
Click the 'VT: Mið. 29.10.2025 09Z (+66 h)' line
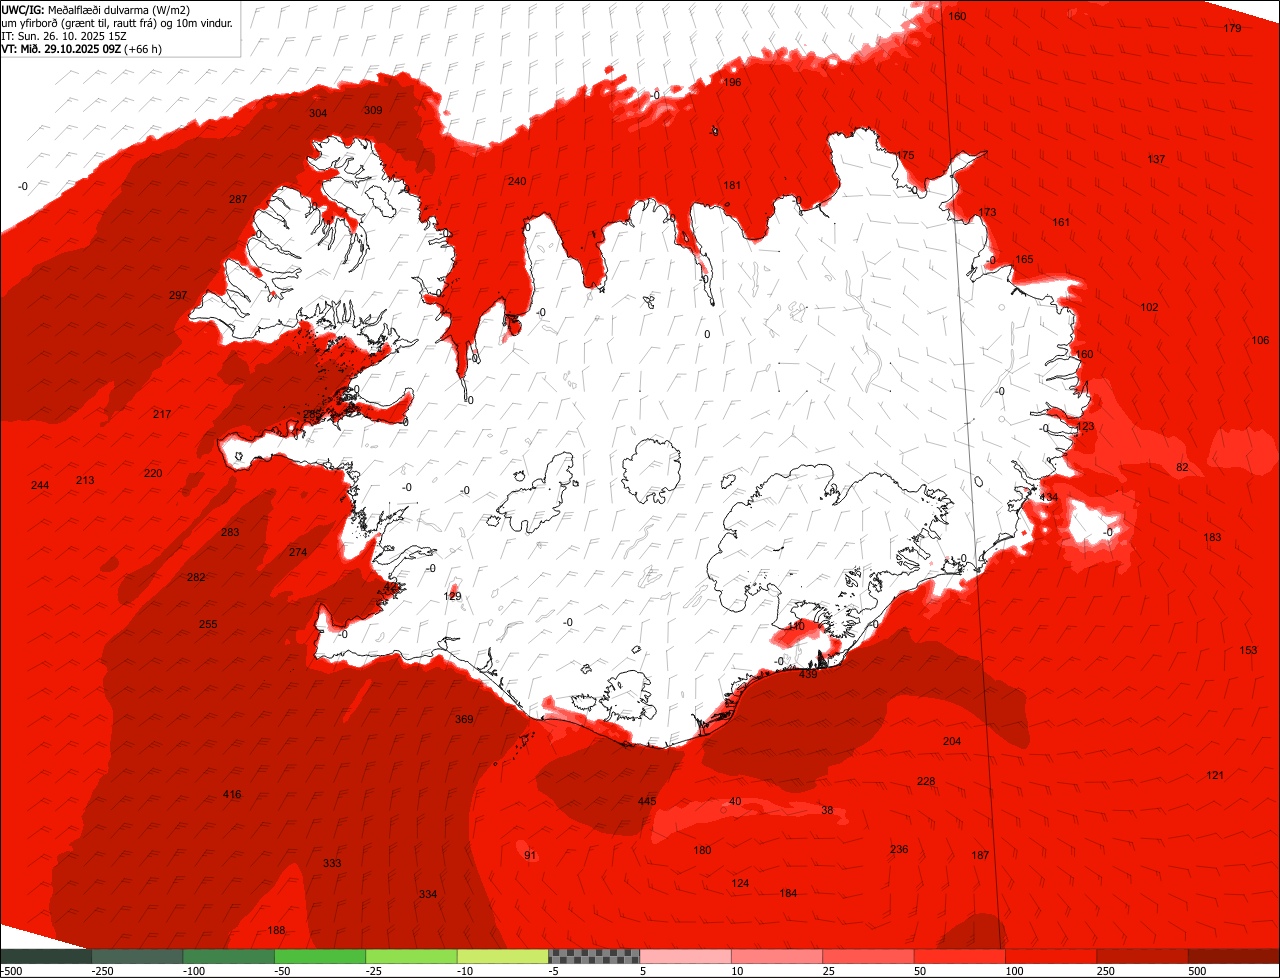click(82, 48)
